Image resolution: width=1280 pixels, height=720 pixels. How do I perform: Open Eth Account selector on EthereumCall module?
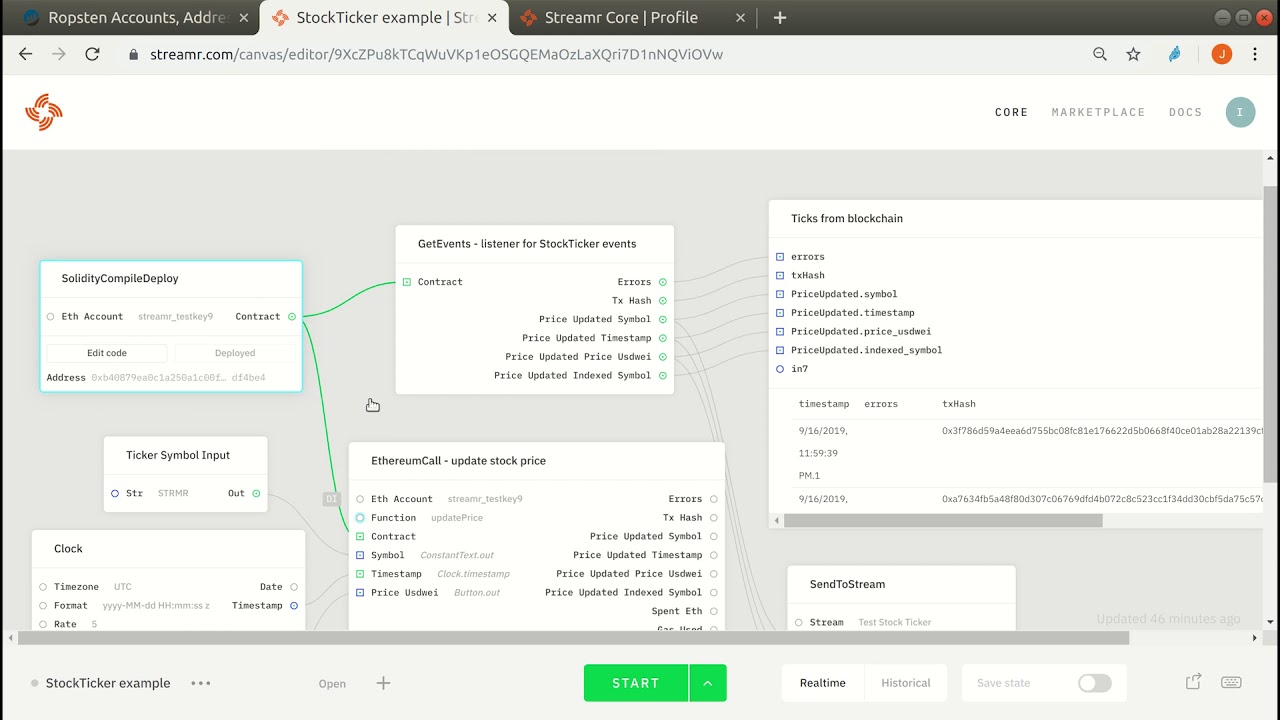[485, 499]
